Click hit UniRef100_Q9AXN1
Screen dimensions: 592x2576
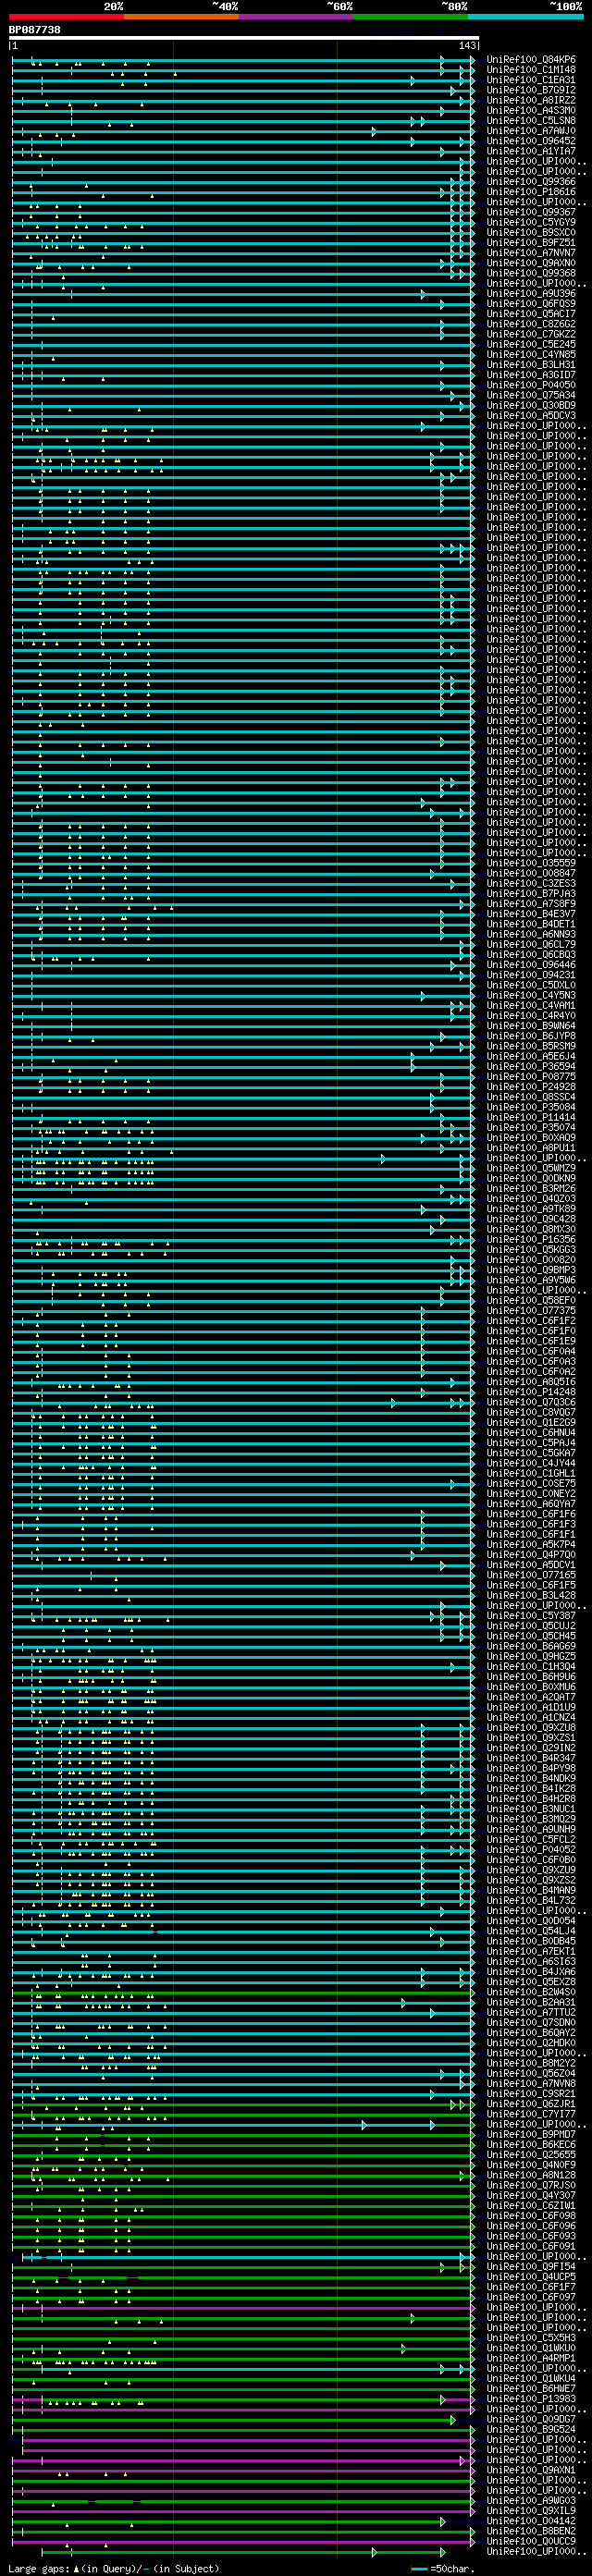(531, 2470)
